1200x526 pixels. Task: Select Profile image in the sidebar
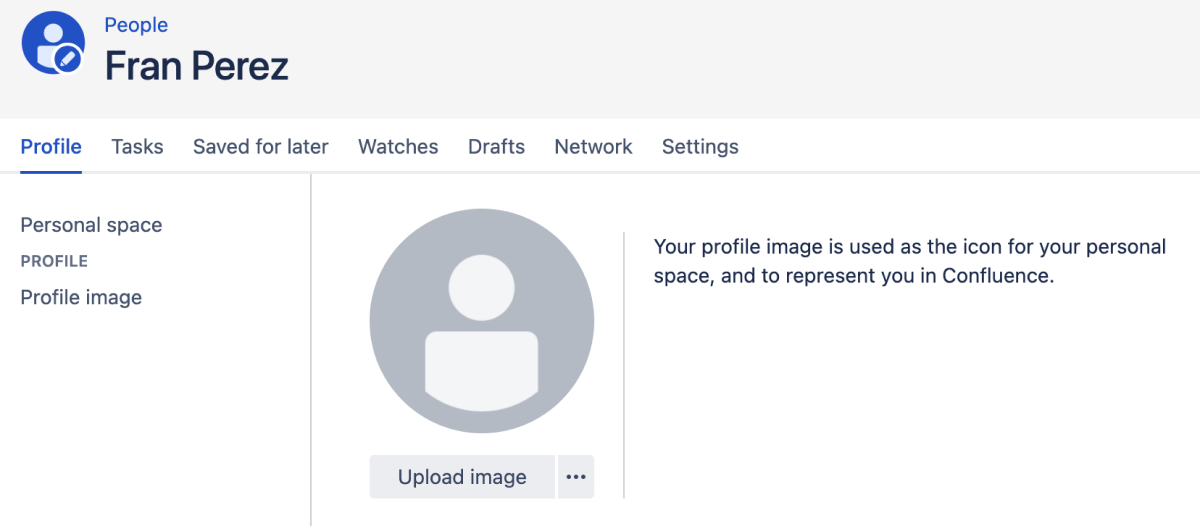coord(81,297)
